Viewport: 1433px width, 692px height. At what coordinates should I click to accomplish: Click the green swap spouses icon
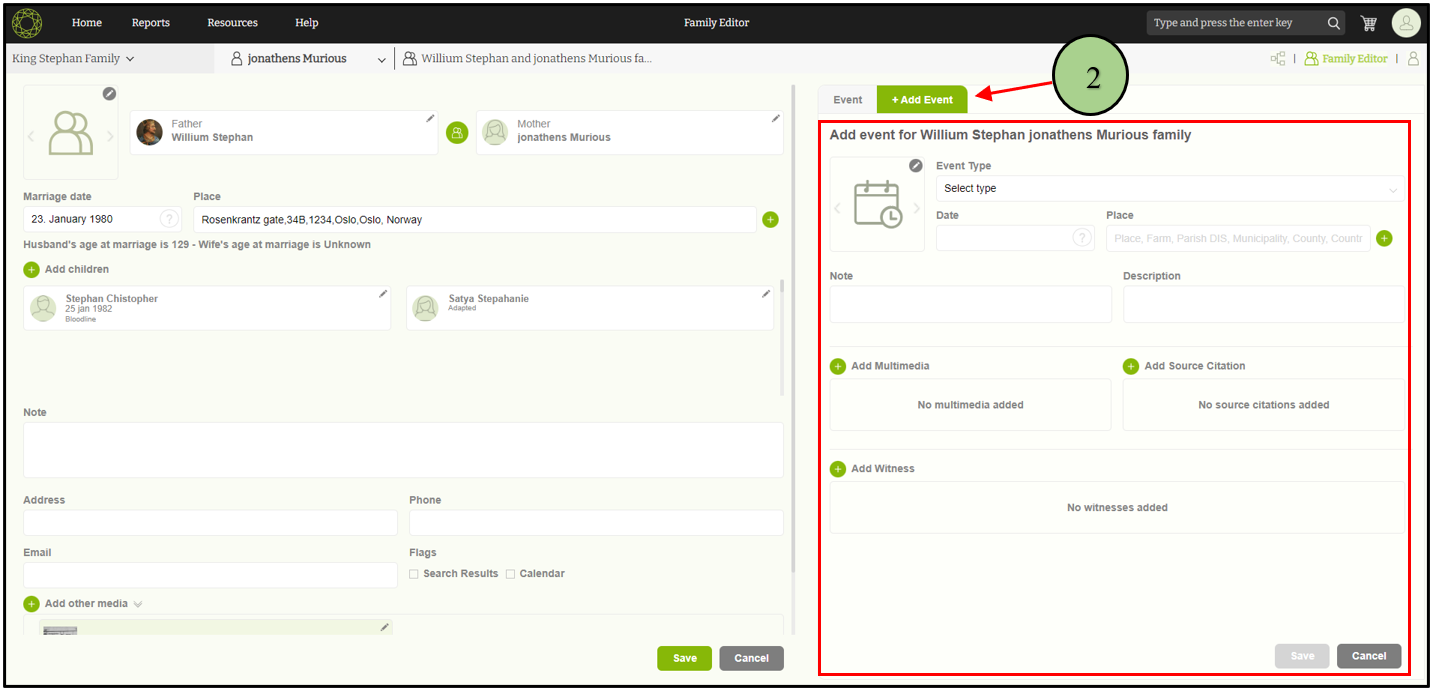coord(457,133)
